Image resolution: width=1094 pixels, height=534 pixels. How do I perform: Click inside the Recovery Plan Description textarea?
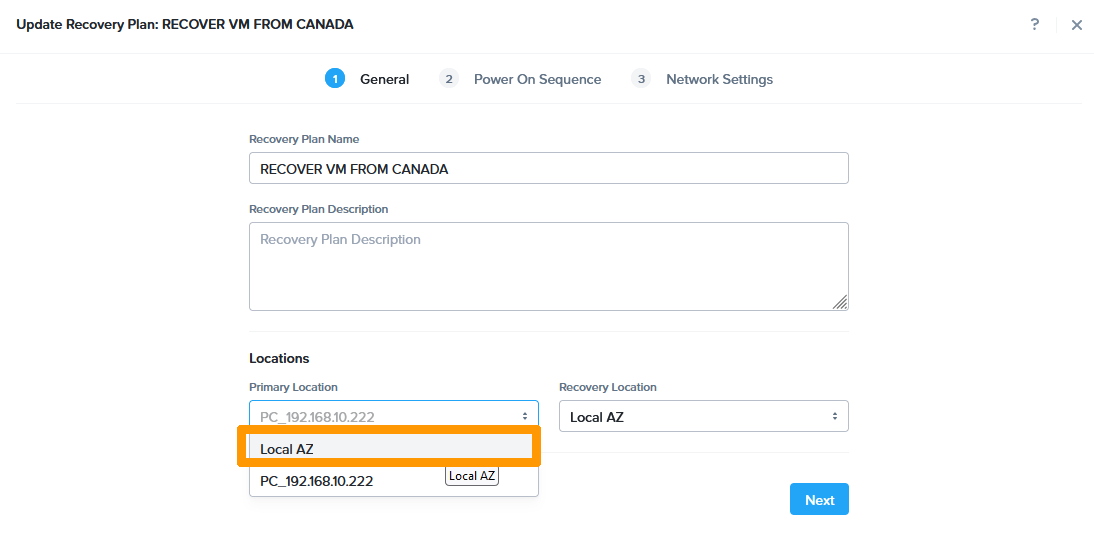548,266
